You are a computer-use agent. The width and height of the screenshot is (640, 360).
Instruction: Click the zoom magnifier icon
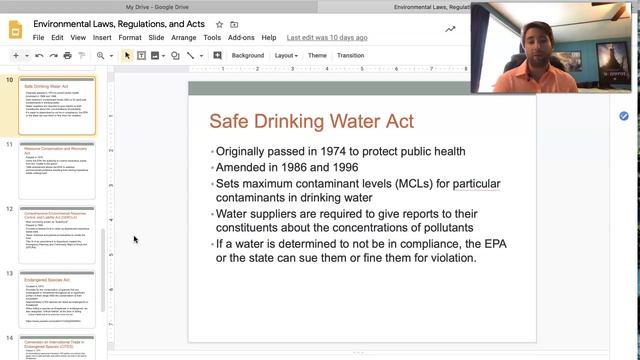tap(100, 56)
